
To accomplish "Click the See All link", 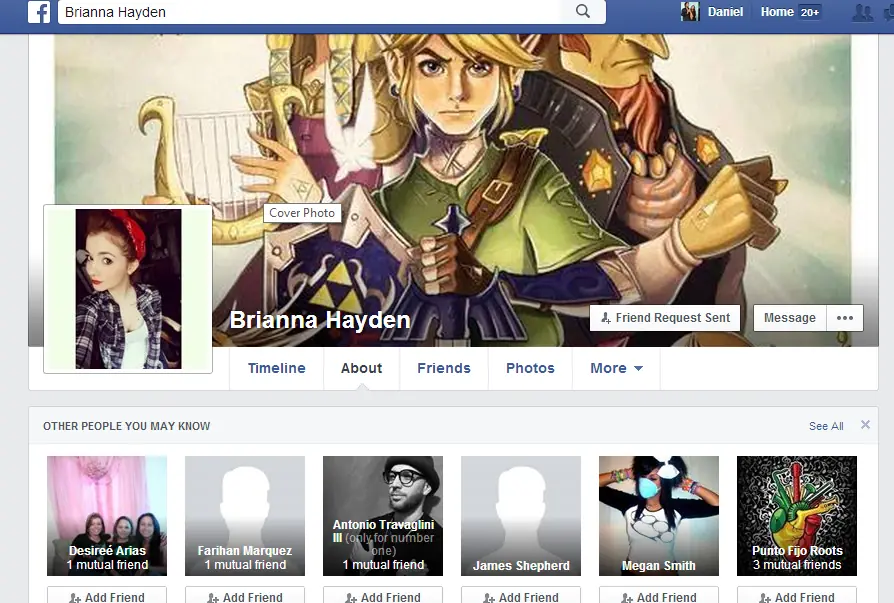I will tap(826, 426).
